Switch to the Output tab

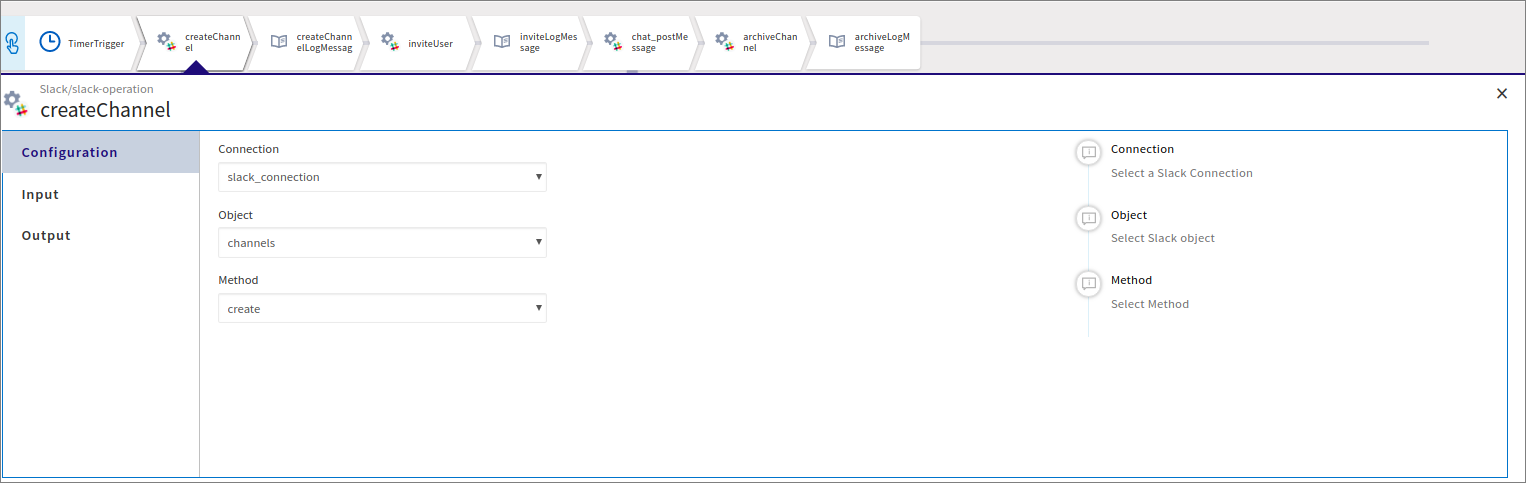coord(101,236)
